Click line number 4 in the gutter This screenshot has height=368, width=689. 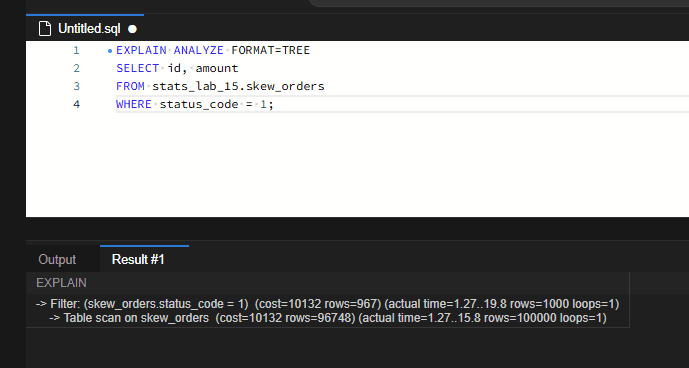click(x=76, y=104)
